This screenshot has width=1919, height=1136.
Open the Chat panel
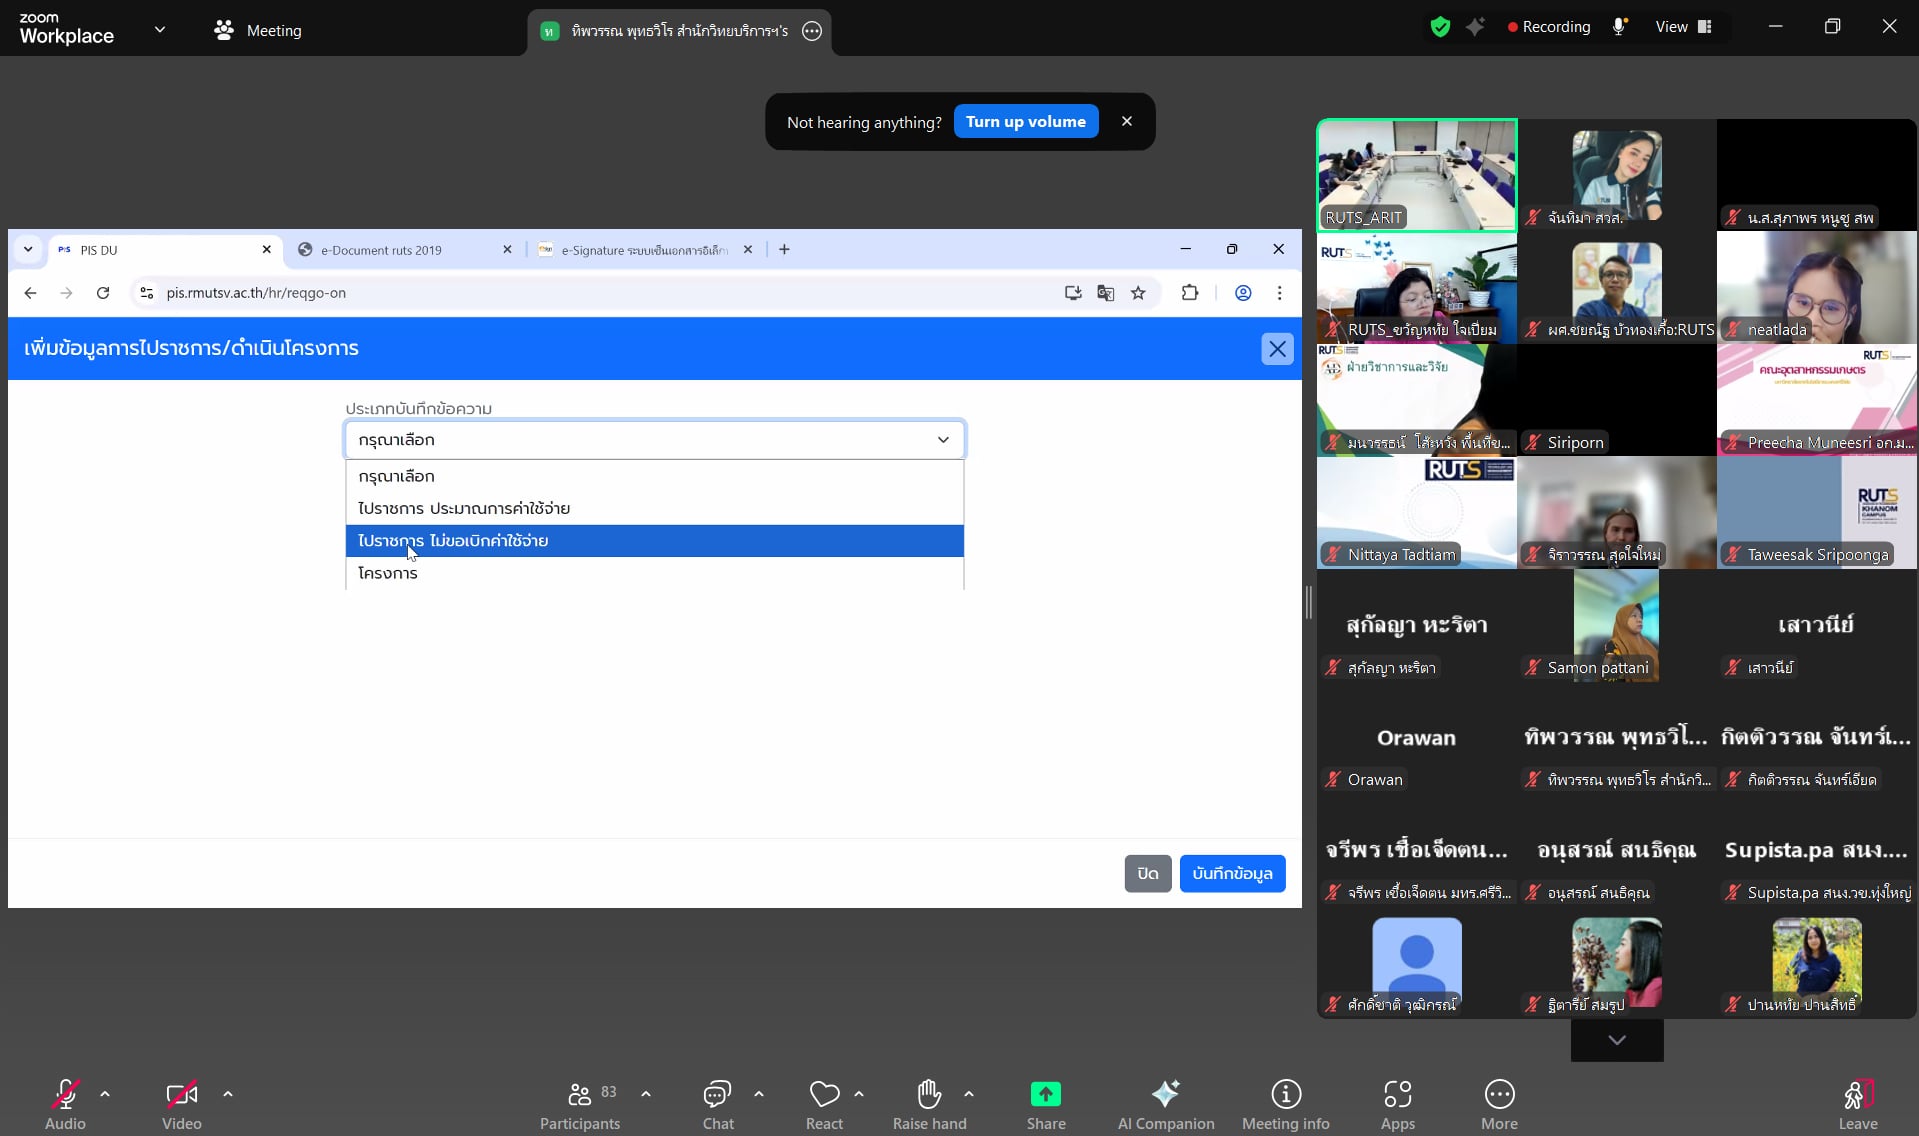(x=717, y=1094)
